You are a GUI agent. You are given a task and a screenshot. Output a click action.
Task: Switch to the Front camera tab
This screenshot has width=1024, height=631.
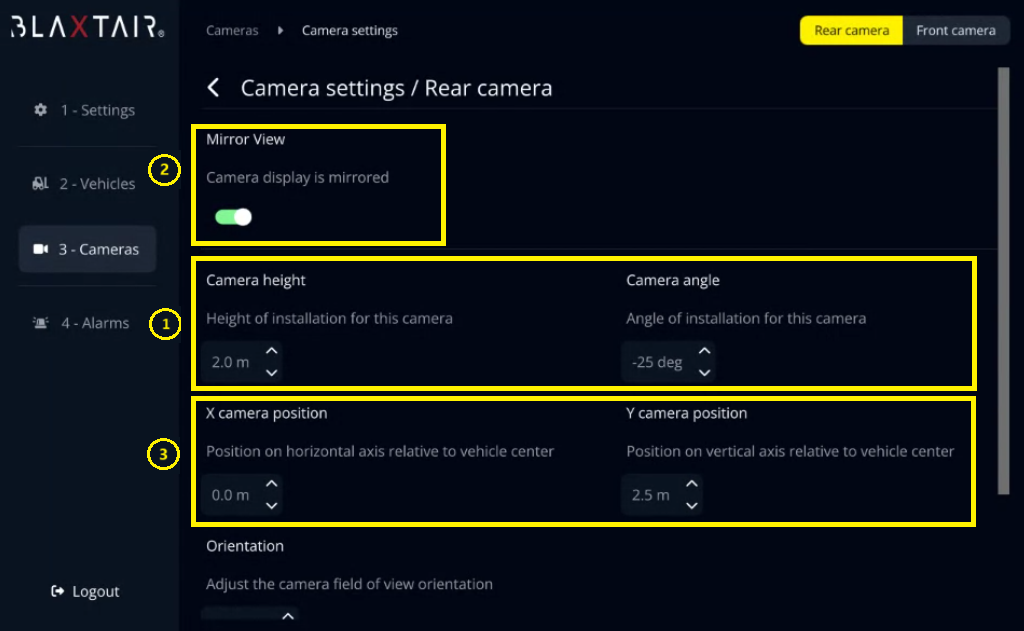click(x=955, y=30)
